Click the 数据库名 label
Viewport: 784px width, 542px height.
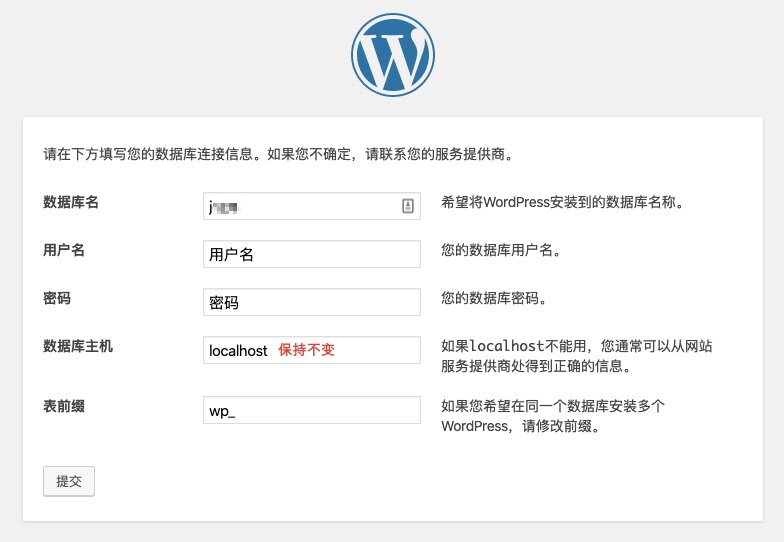click(71, 202)
